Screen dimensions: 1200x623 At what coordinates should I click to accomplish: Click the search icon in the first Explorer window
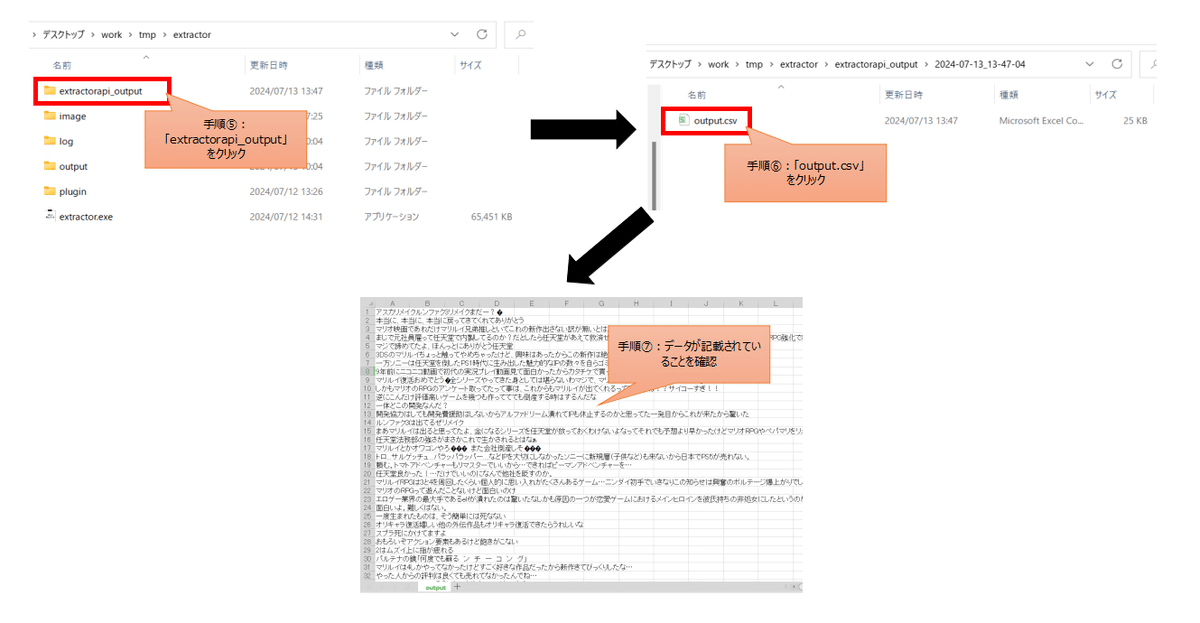pyautogui.click(x=518, y=34)
